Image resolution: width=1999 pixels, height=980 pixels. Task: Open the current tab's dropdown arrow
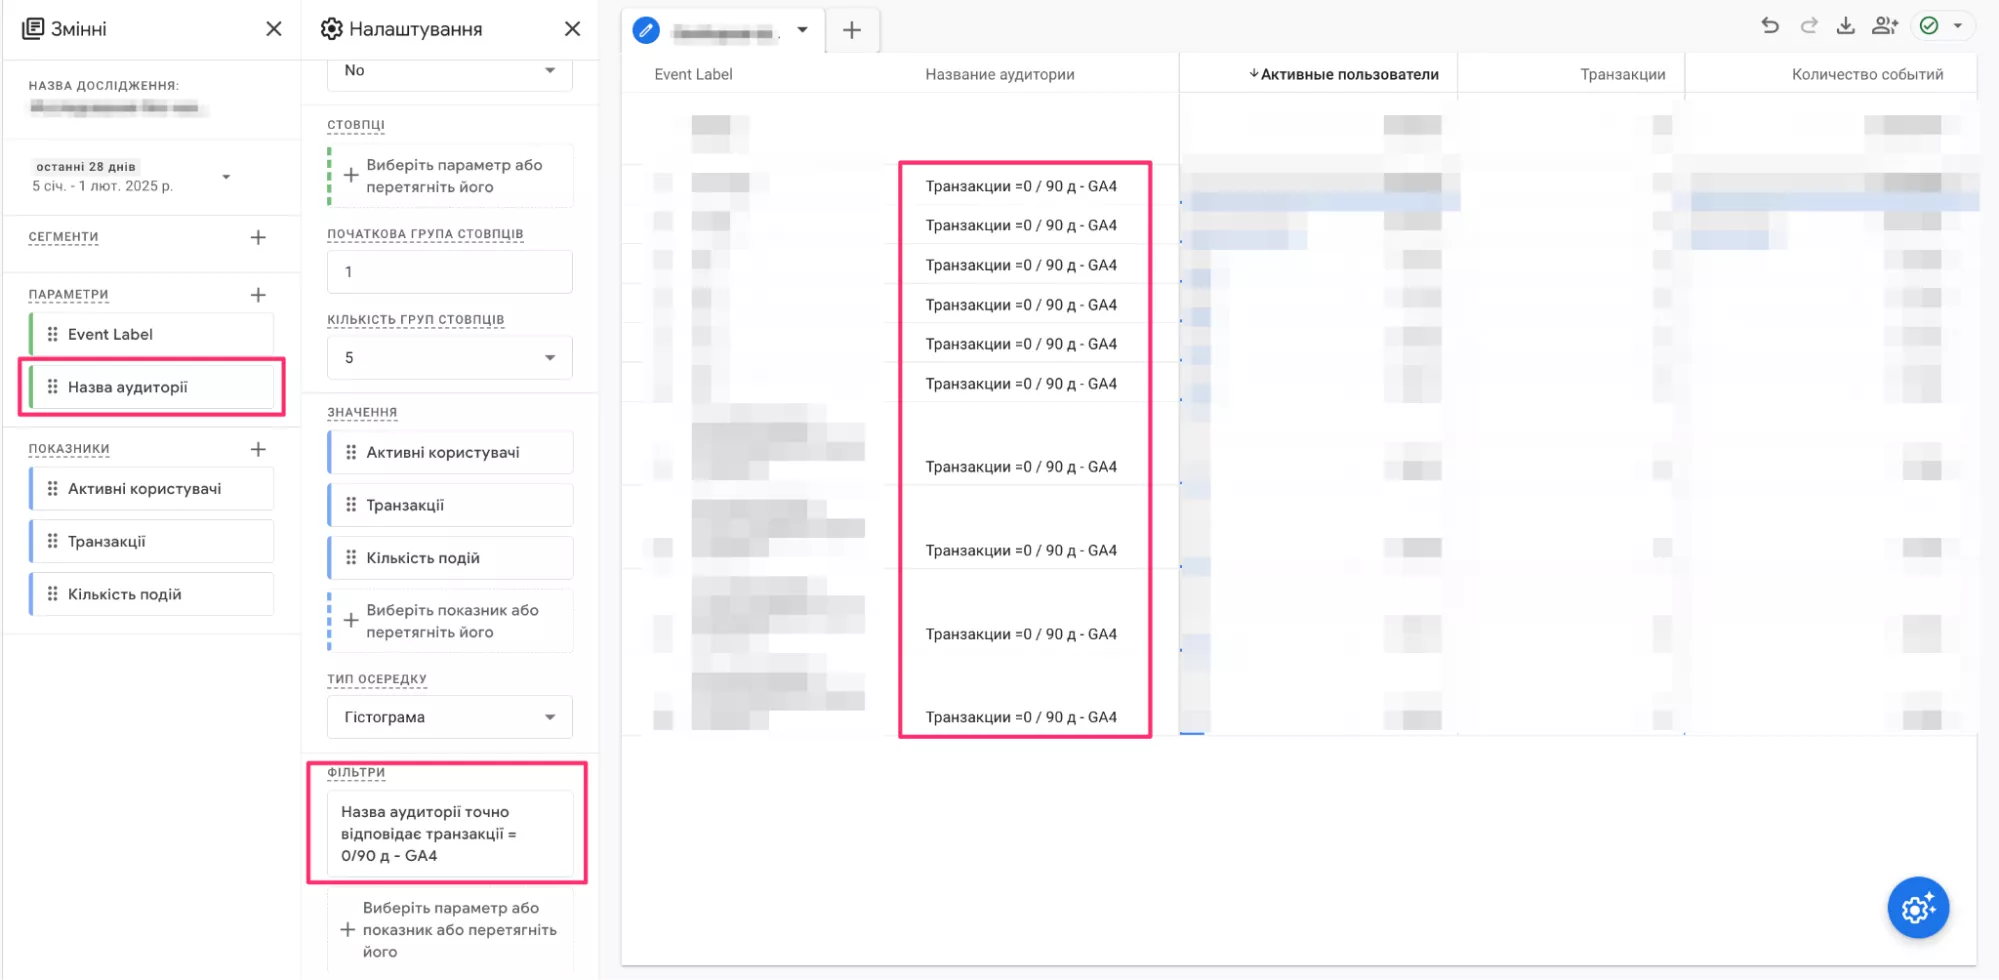tap(802, 30)
